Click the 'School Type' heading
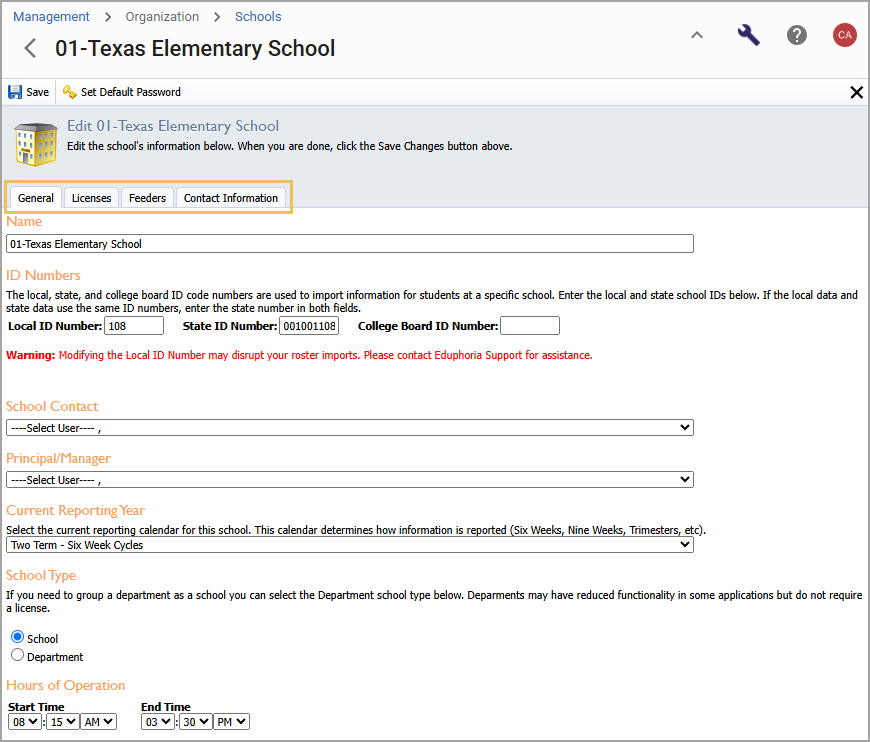This screenshot has height=742, width=870. pos(41,576)
